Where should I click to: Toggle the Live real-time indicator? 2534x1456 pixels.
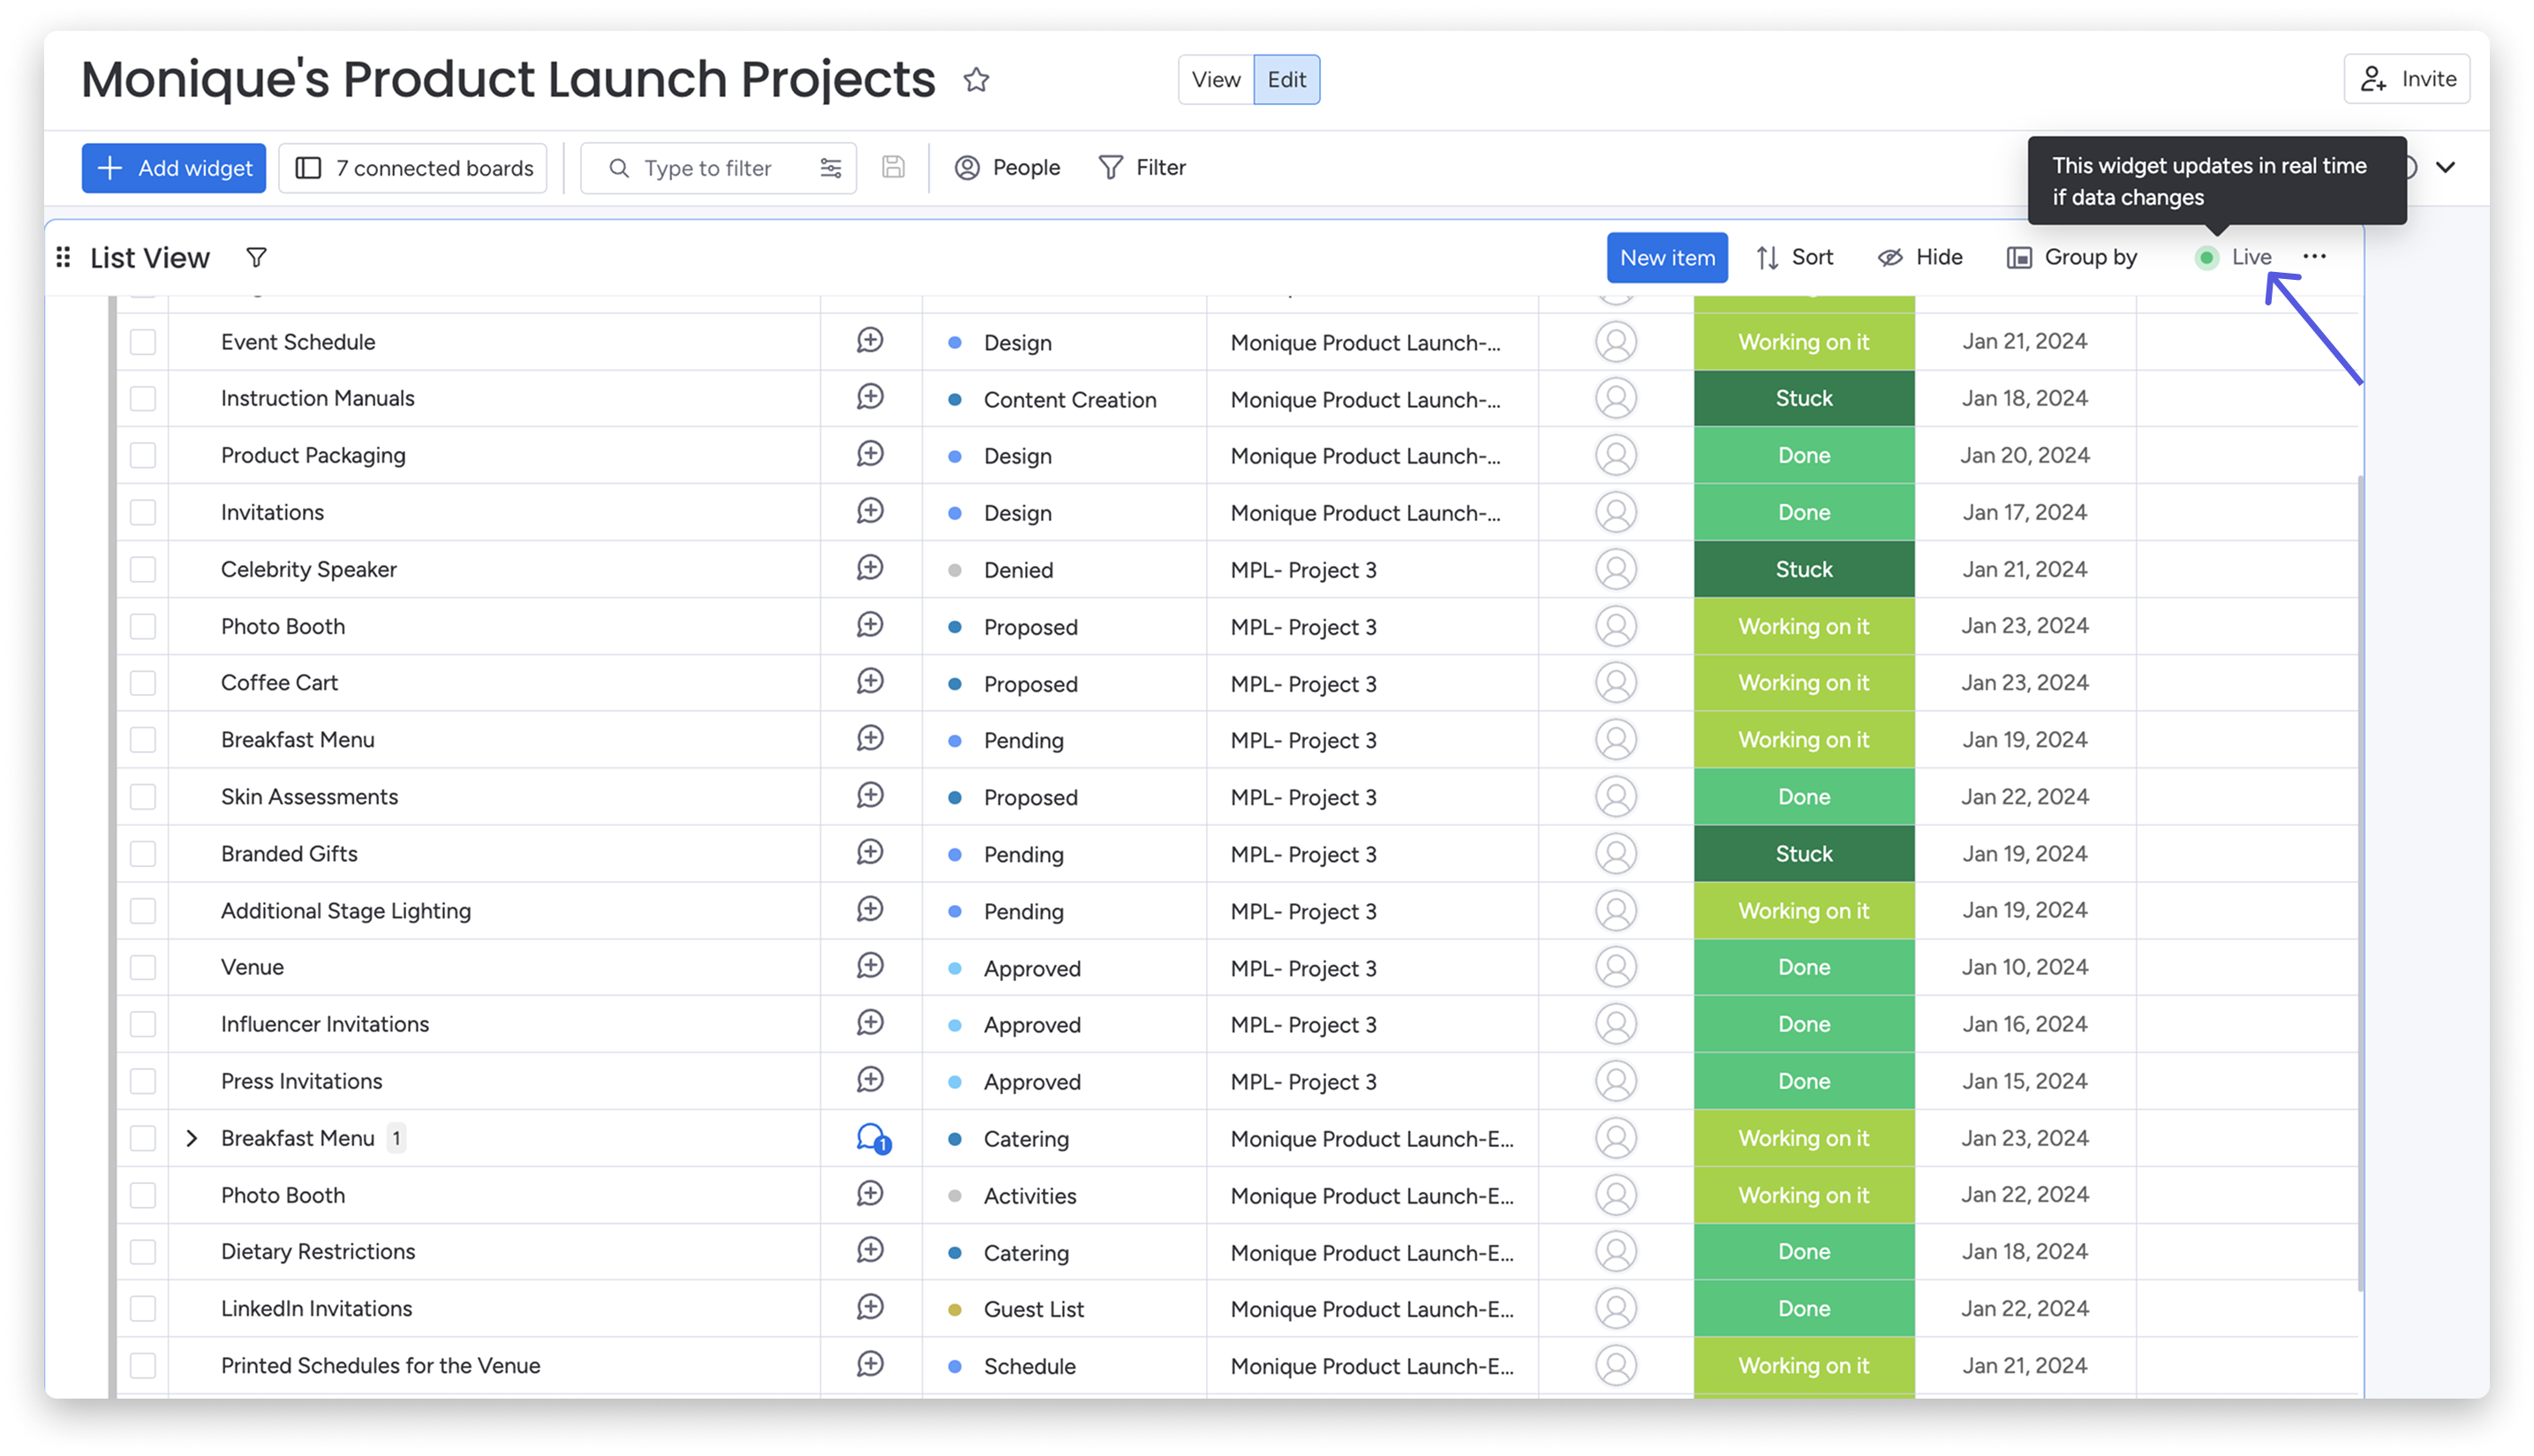tap(2233, 258)
